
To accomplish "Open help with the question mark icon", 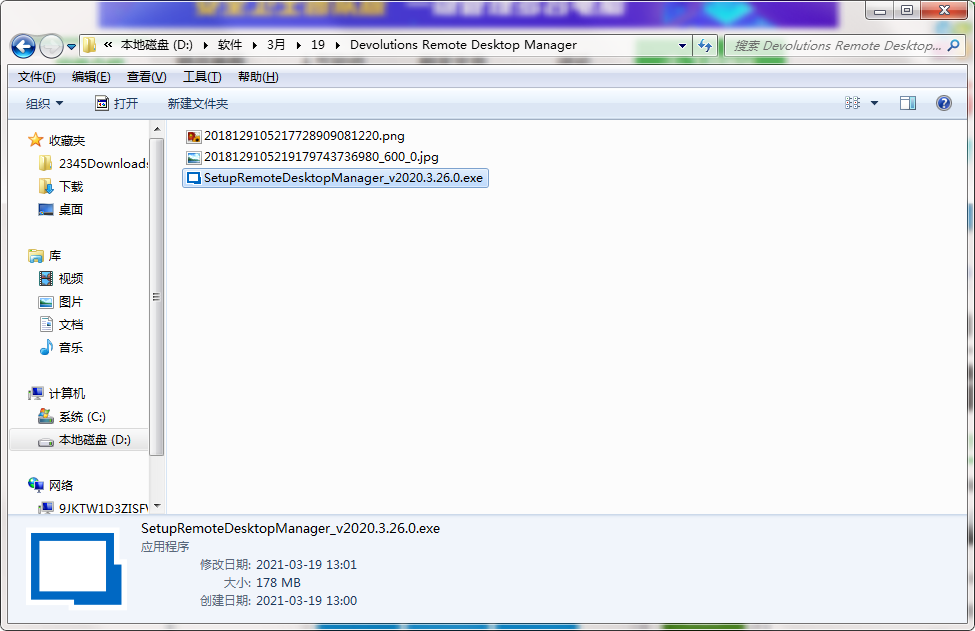I will tap(943, 103).
